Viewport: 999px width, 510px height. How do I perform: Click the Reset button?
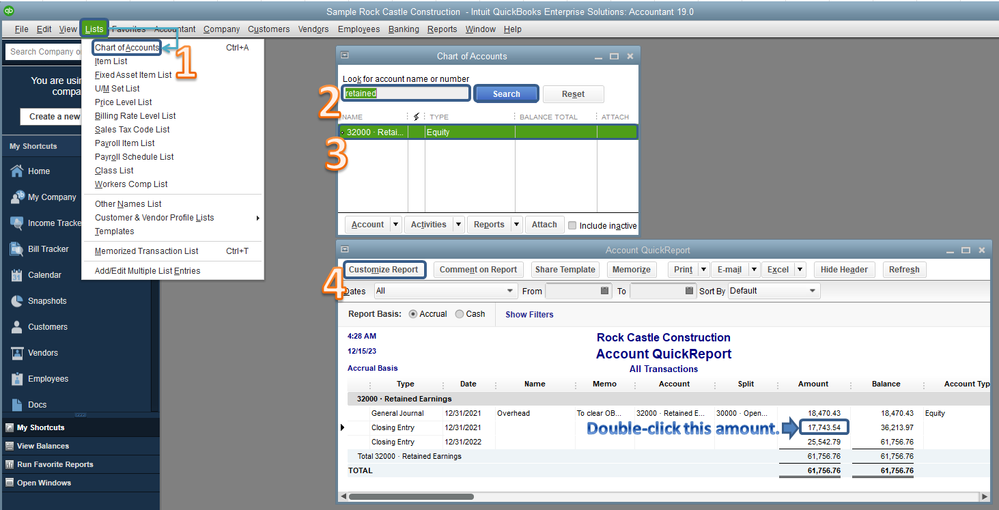(x=573, y=94)
